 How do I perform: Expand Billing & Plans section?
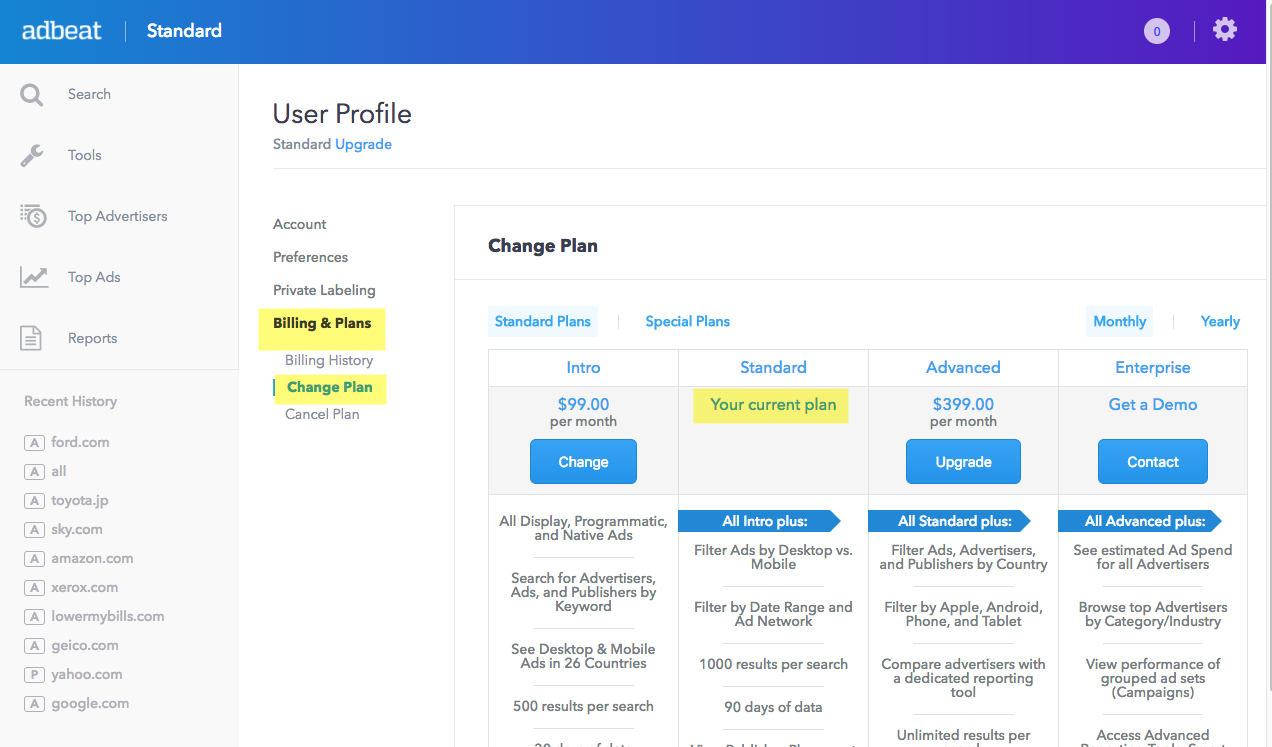click(x=322, y=323)
